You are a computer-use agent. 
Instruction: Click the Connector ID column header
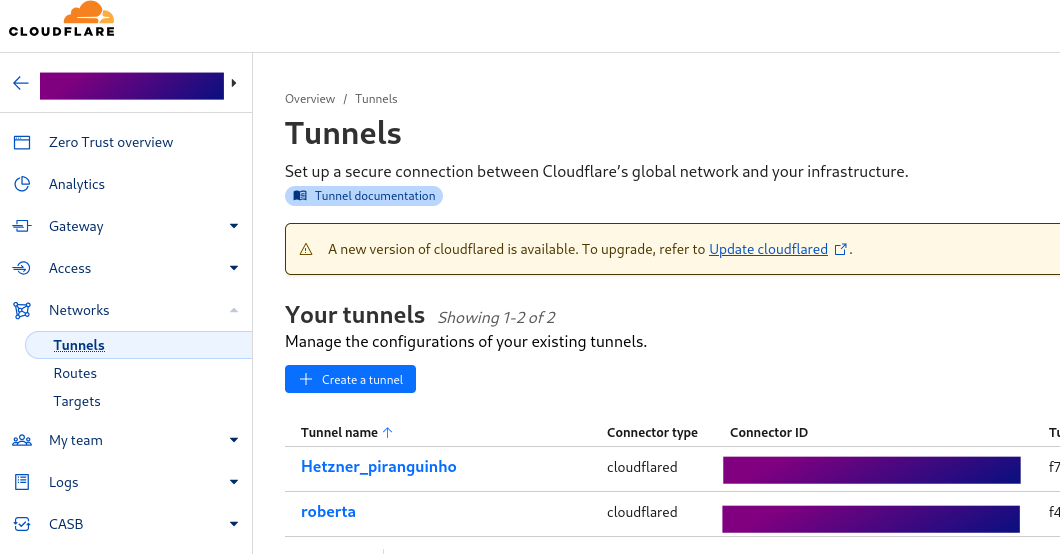point(769,433)
